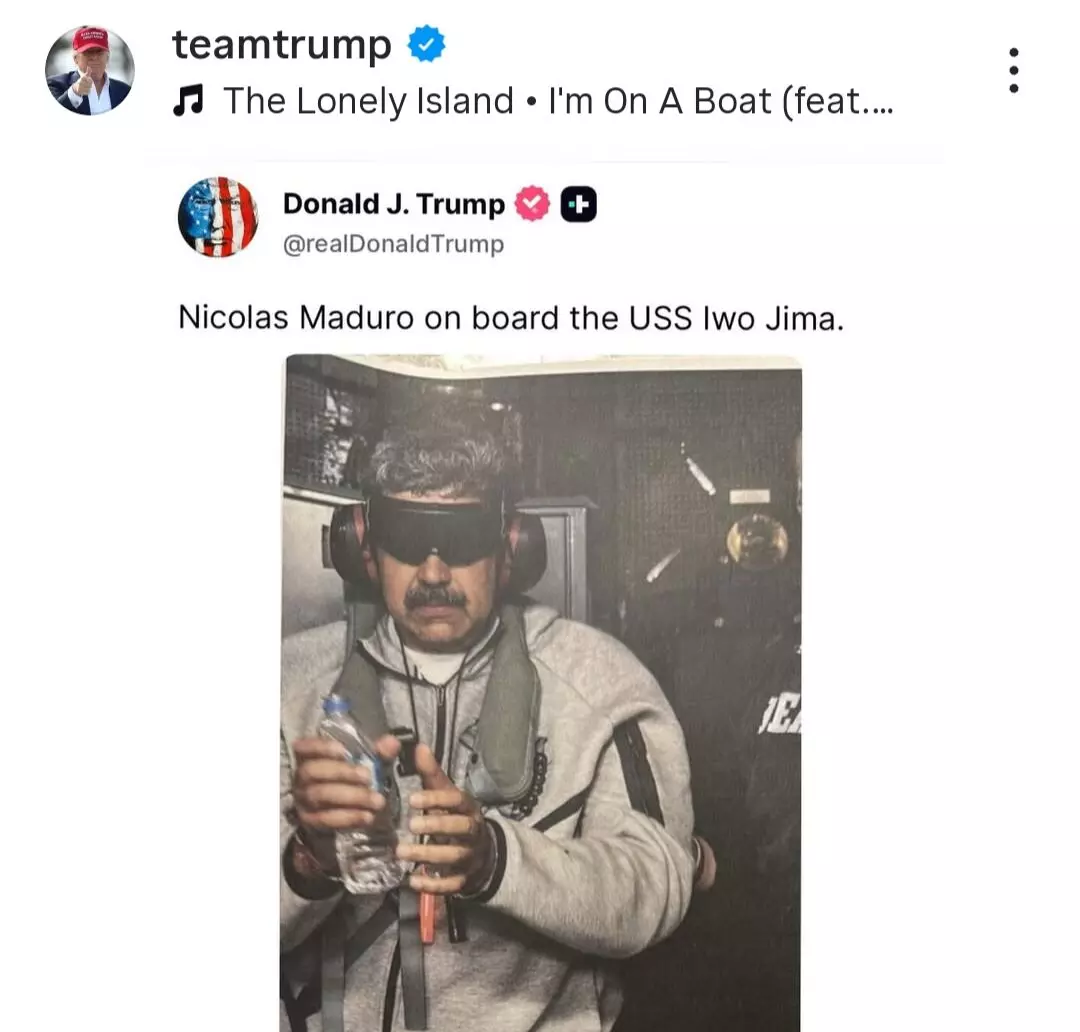Tap the red cap in the teamtrump avatar
The image size is (1080, 1032).
pyautogui.click(x=91, y=40)
